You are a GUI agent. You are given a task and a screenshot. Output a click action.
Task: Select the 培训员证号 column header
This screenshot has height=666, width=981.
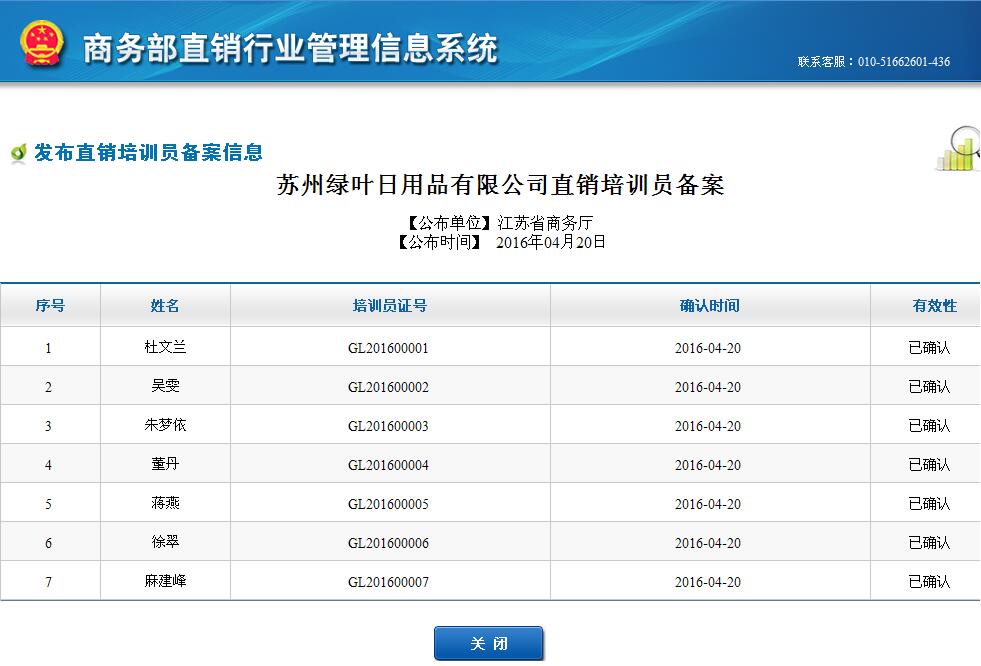(x=389, y=306)
